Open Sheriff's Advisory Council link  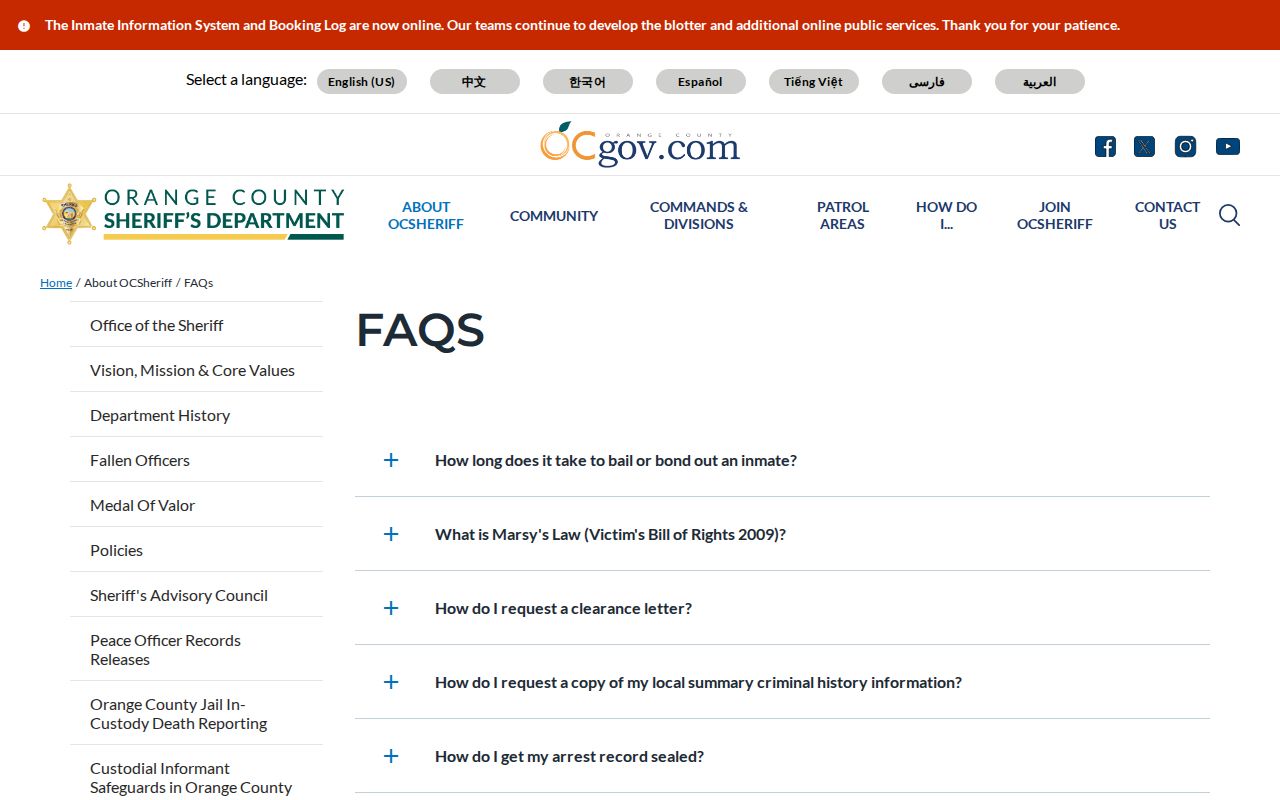click(196, 595)
